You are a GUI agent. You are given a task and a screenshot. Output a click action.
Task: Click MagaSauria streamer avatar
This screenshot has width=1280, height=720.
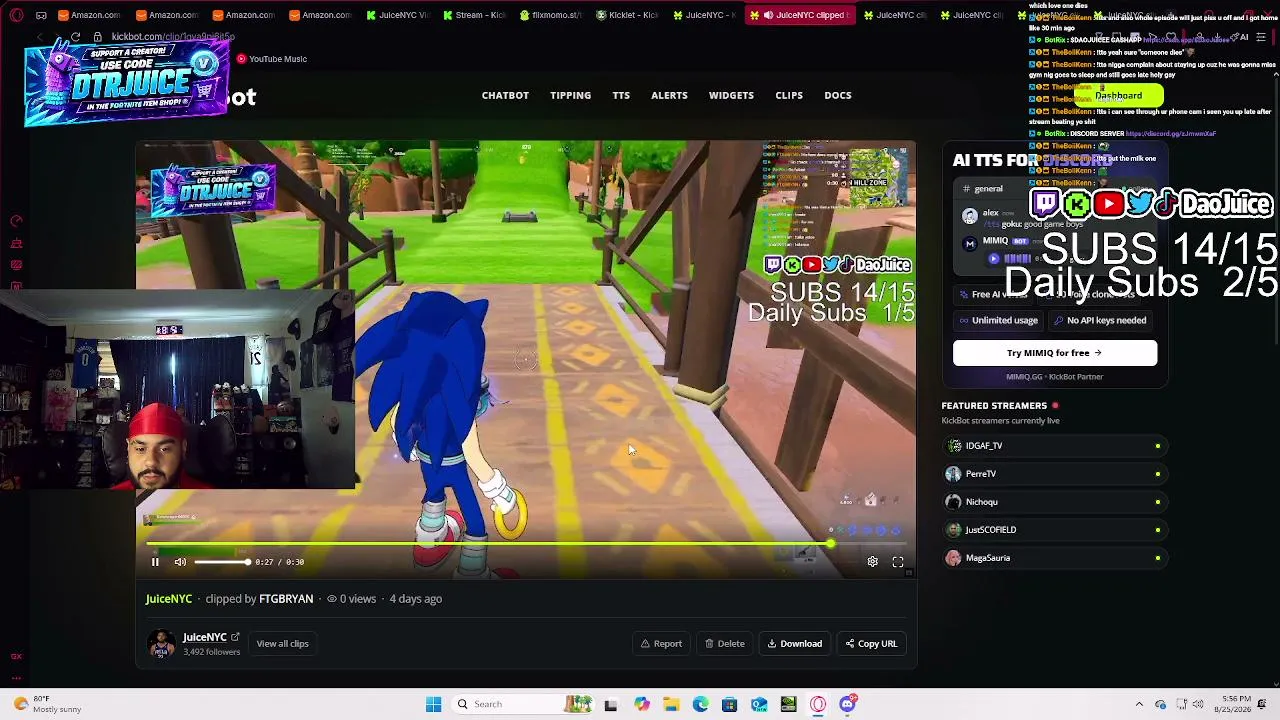click(x=954, y=558)
